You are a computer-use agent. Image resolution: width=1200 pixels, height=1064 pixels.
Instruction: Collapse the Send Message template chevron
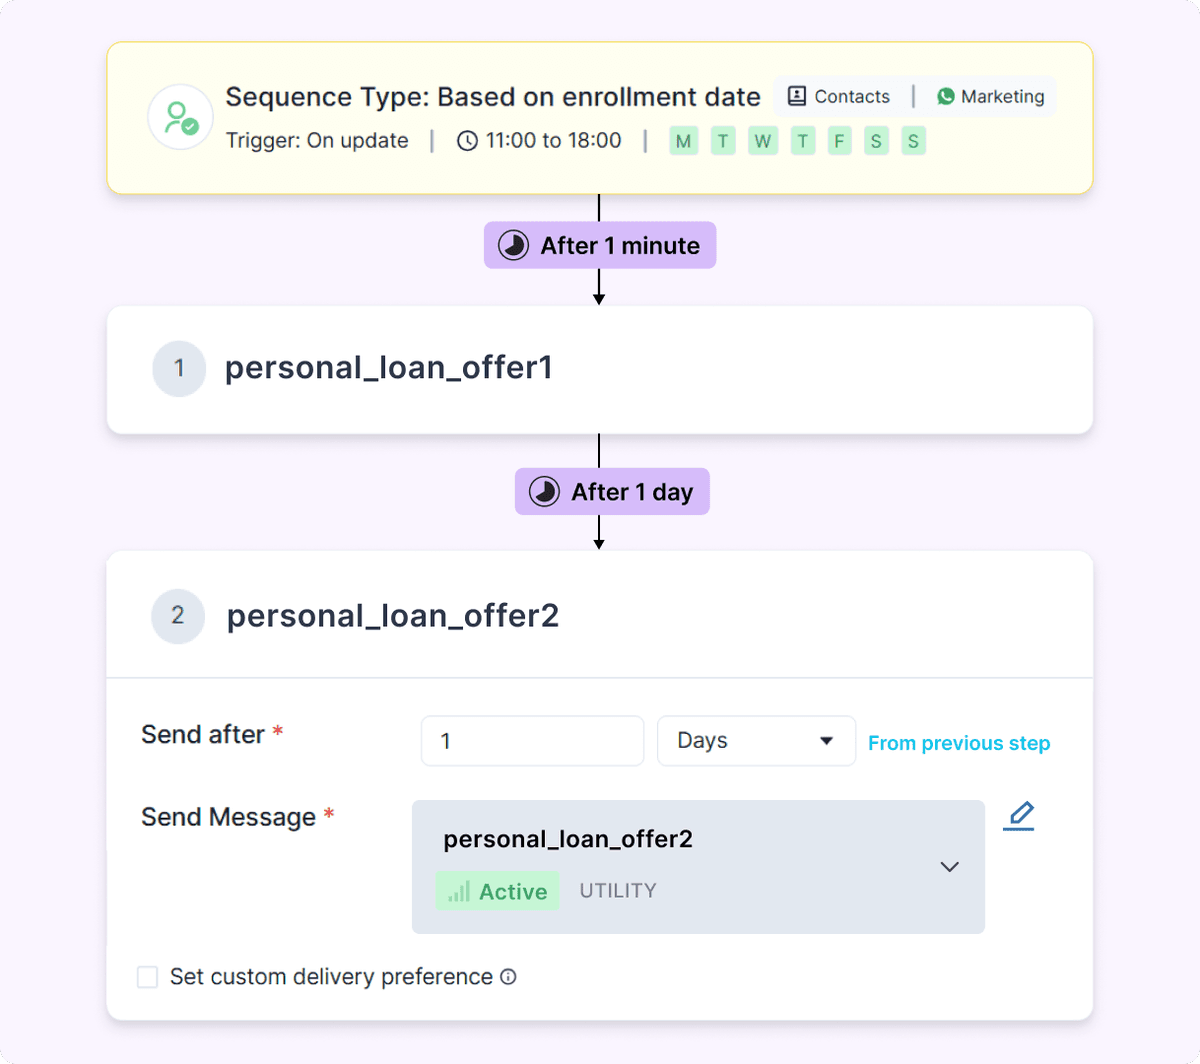point(949,867)
